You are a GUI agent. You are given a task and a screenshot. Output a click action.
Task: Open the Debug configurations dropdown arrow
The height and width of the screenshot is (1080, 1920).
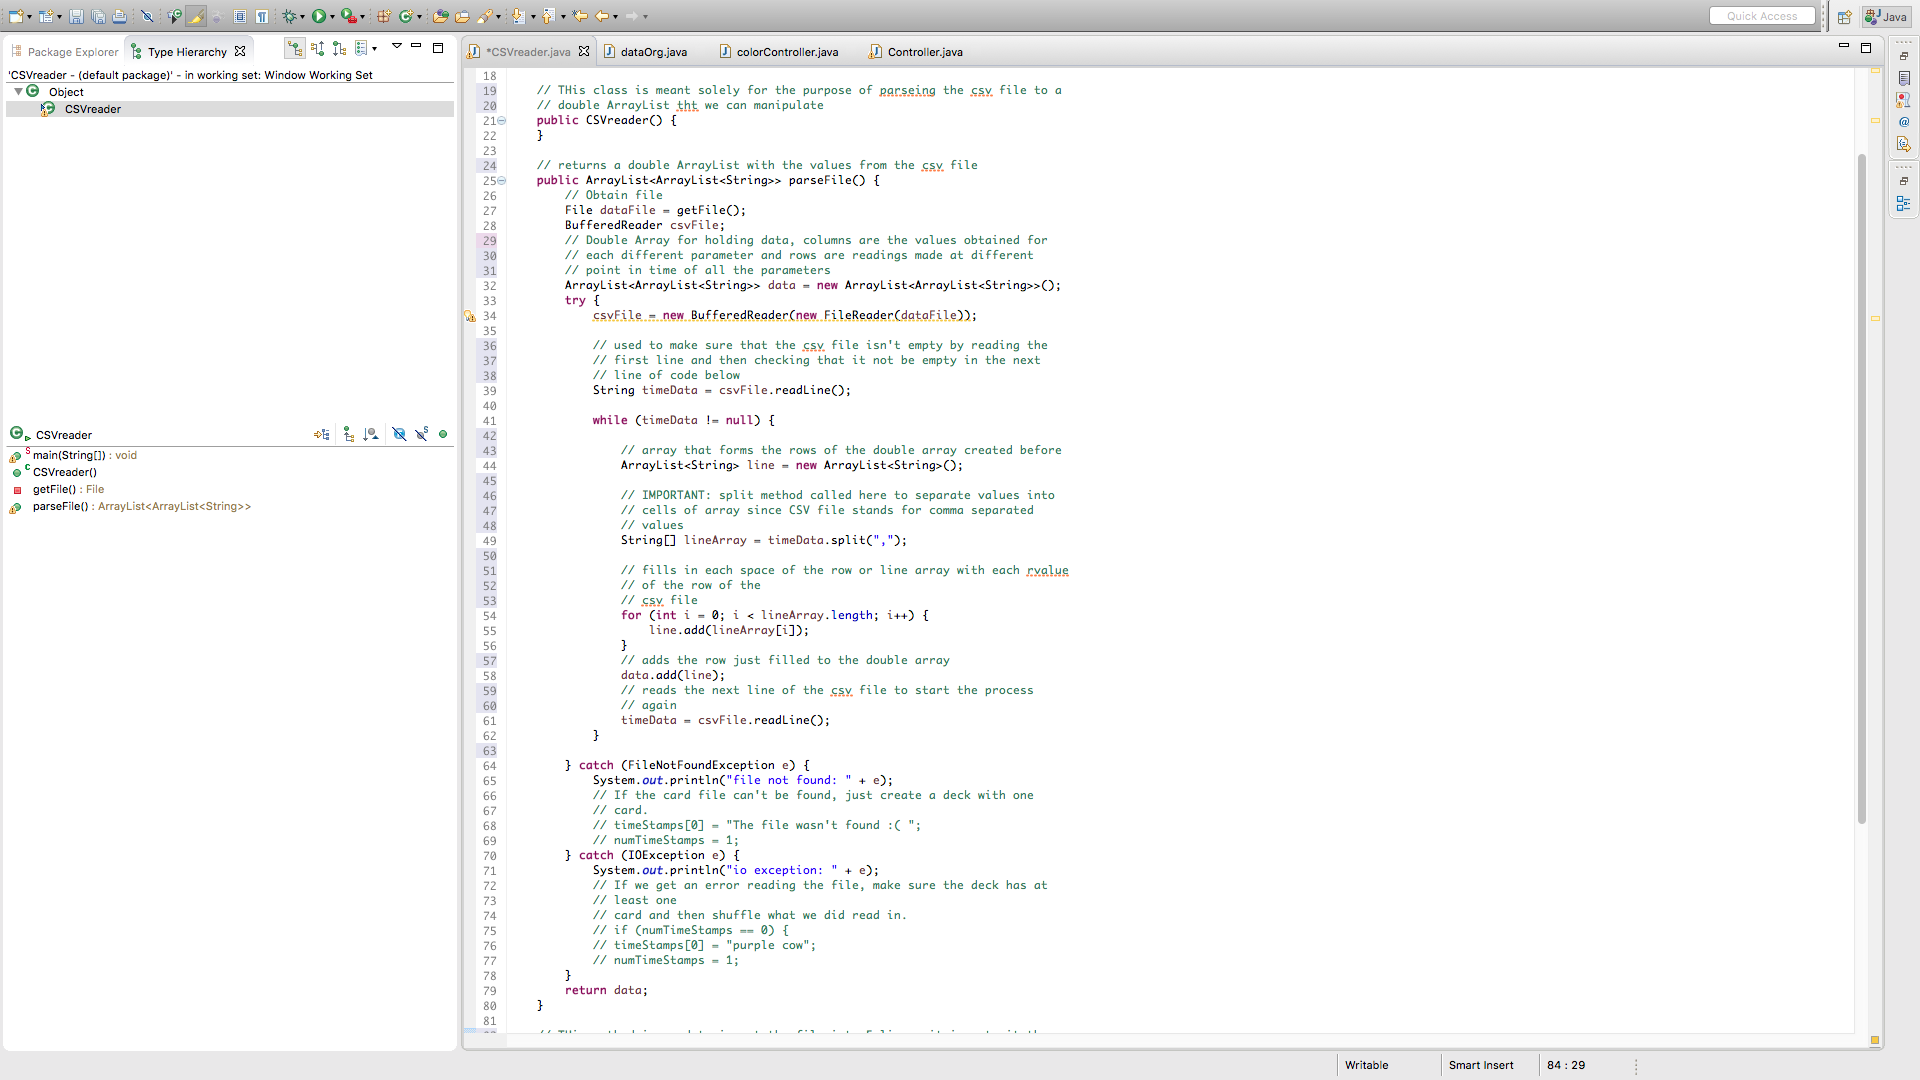pyautogui.click(x=302, y=17)
